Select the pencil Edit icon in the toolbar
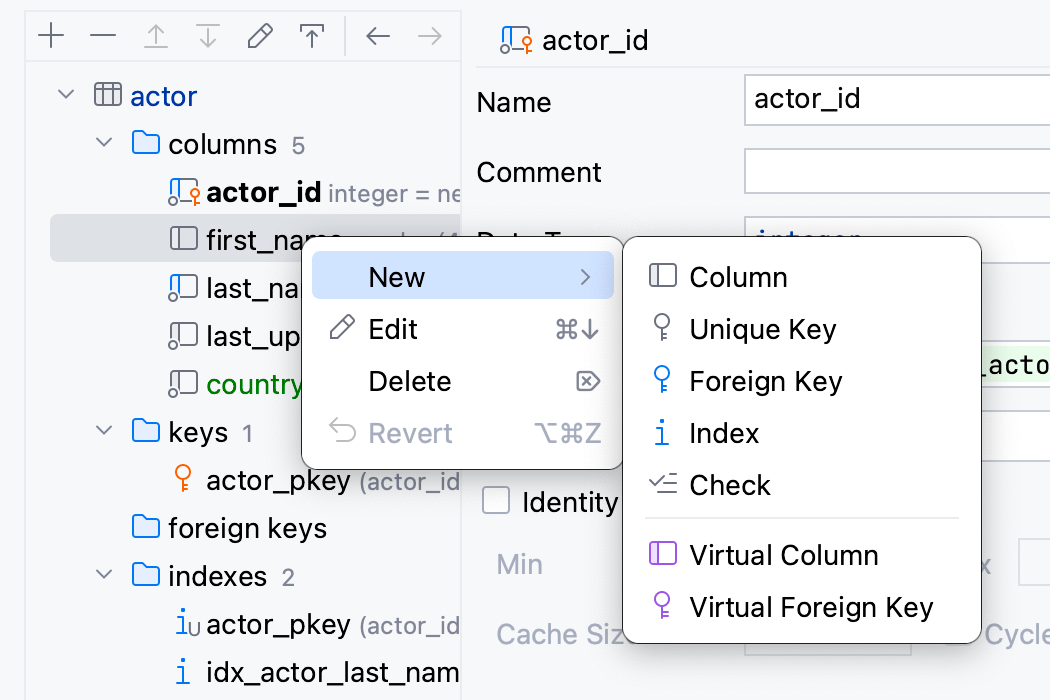Viewport: 1050px width, 700px height. (260, 36)
